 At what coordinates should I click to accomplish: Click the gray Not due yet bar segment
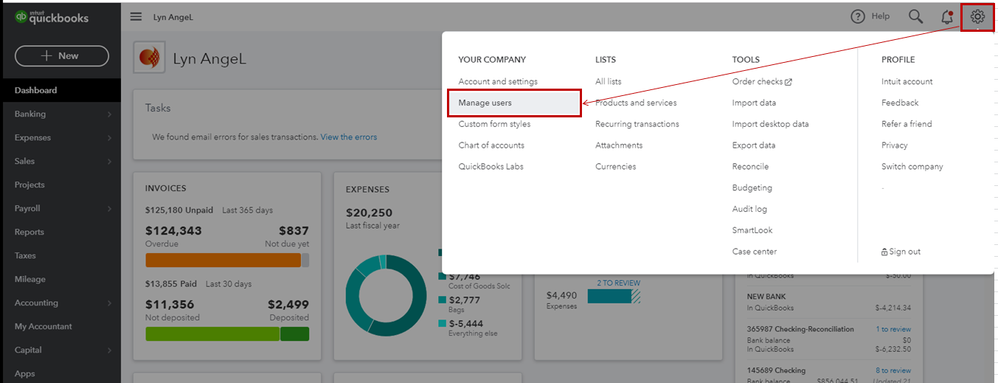tap(305, 260)
